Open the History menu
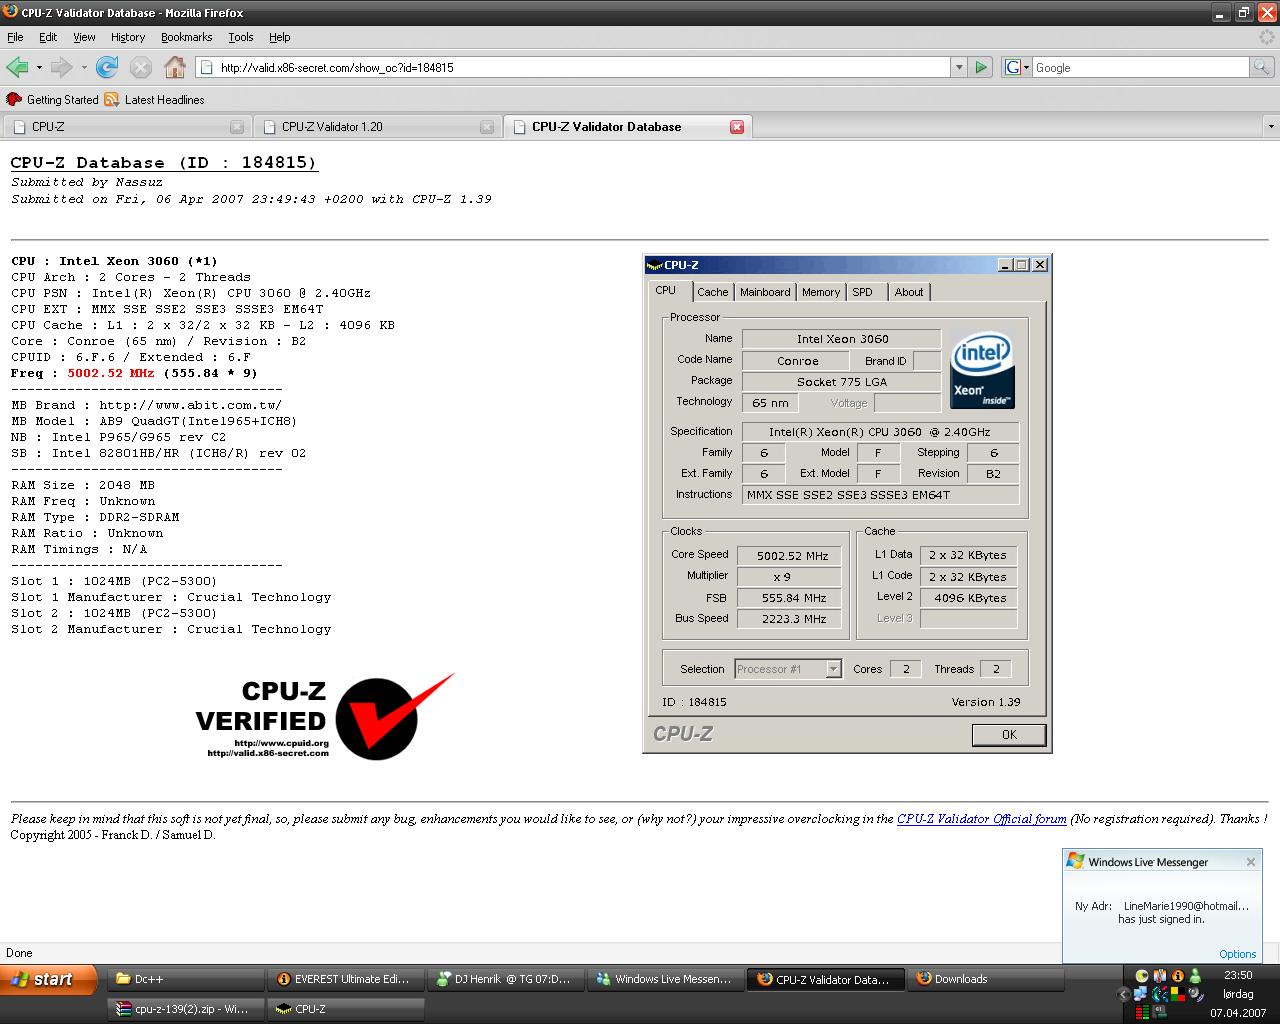Viewport: 1280px width, 1024px height. coord(128,37)
